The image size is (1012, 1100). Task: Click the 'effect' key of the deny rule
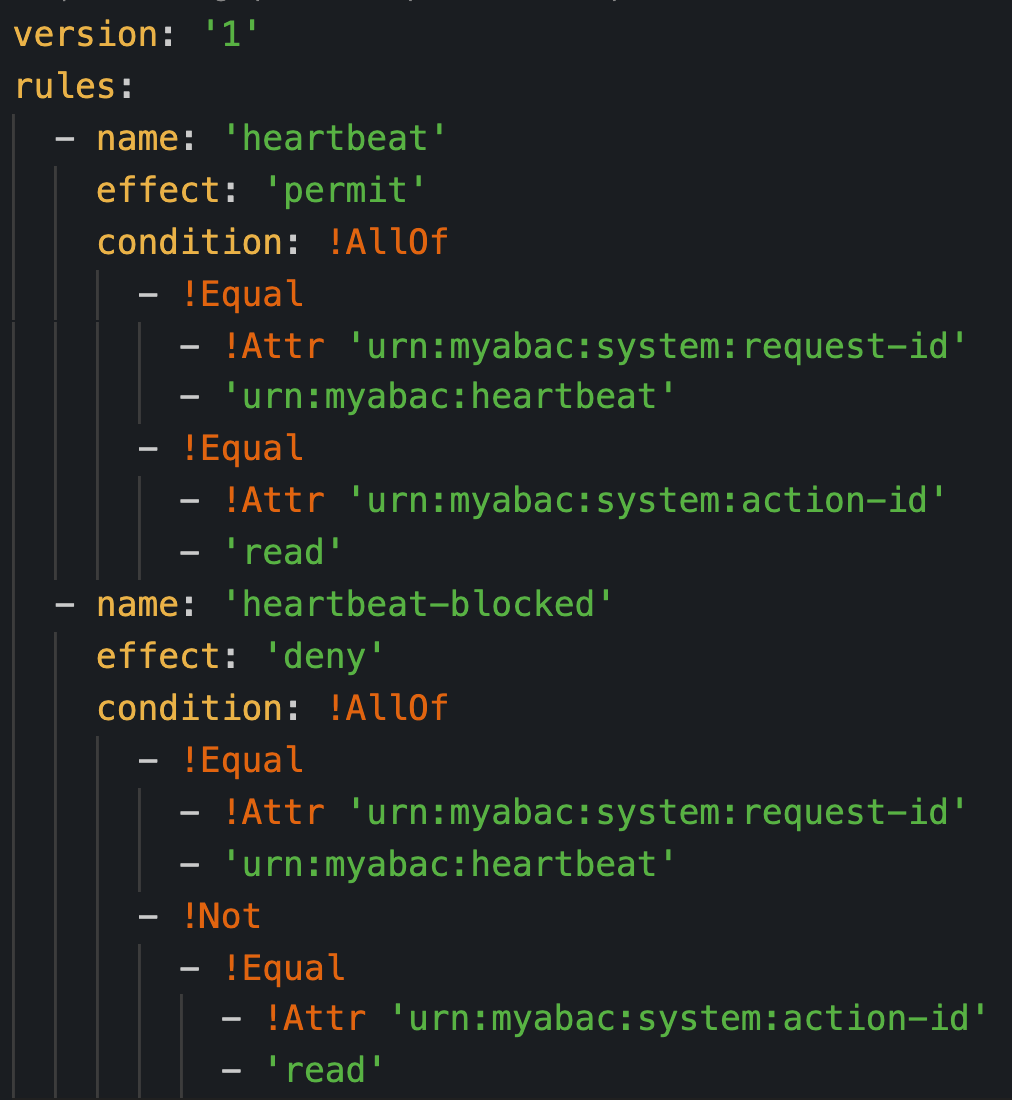click(158, 657)
